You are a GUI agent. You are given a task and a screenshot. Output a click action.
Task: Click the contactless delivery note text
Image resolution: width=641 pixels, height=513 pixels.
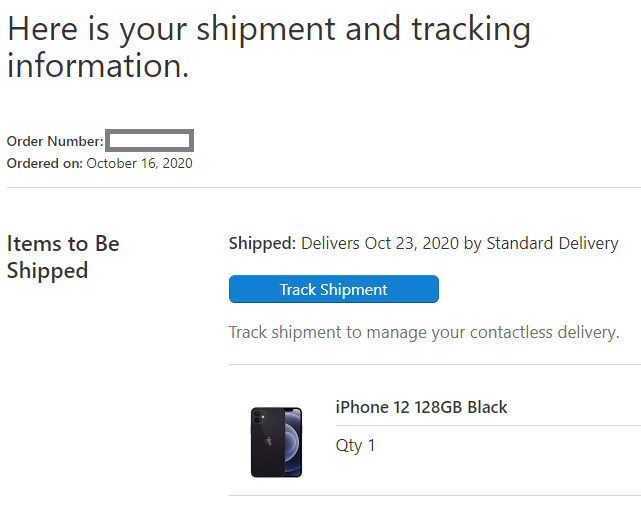(x=424, y=332)
